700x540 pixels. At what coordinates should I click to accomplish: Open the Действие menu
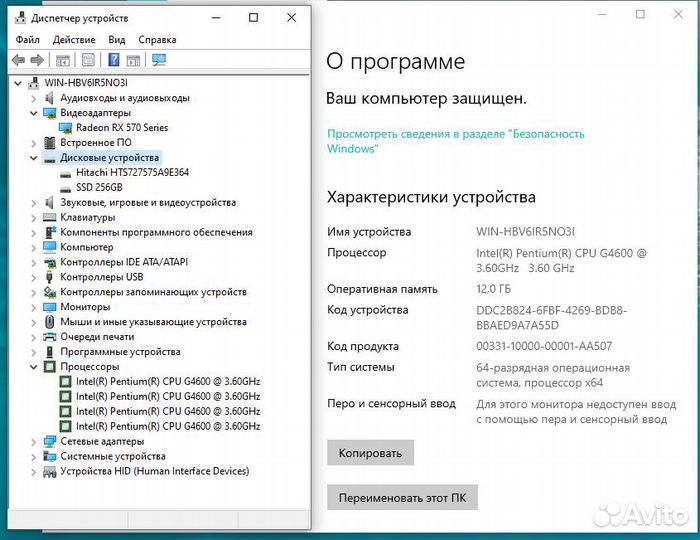tap(74, 40)
